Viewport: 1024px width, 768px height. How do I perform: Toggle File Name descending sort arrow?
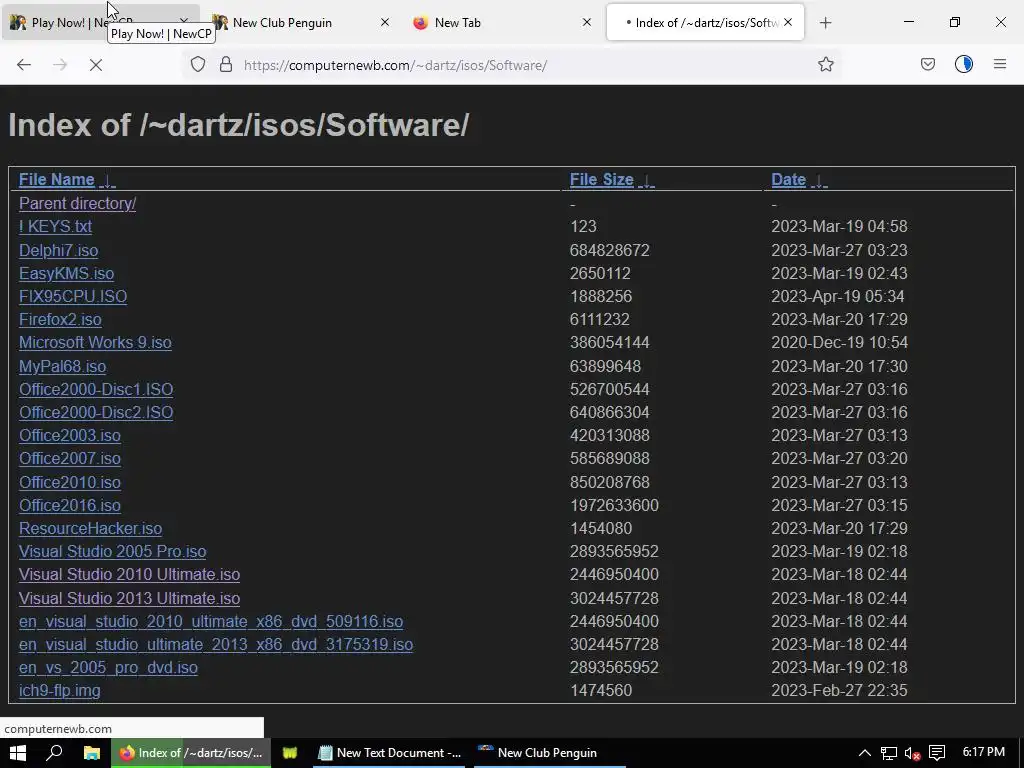point(108,181)
